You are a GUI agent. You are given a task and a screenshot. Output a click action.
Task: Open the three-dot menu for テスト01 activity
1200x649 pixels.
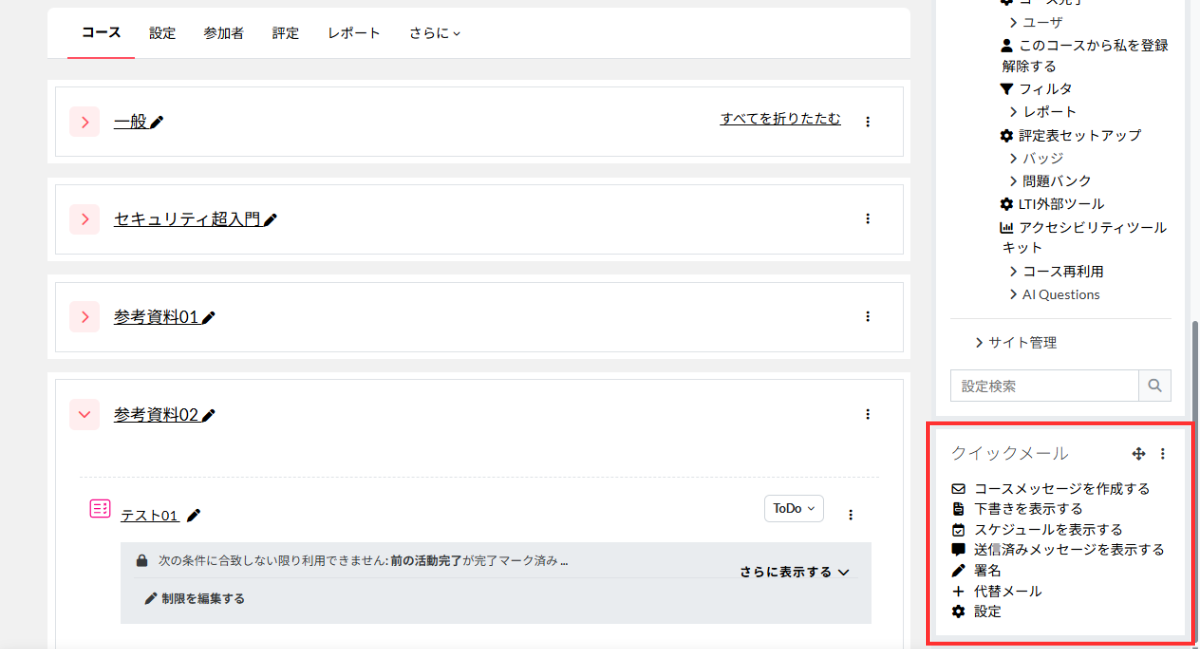pyautogui.click(x=851, y=515)
